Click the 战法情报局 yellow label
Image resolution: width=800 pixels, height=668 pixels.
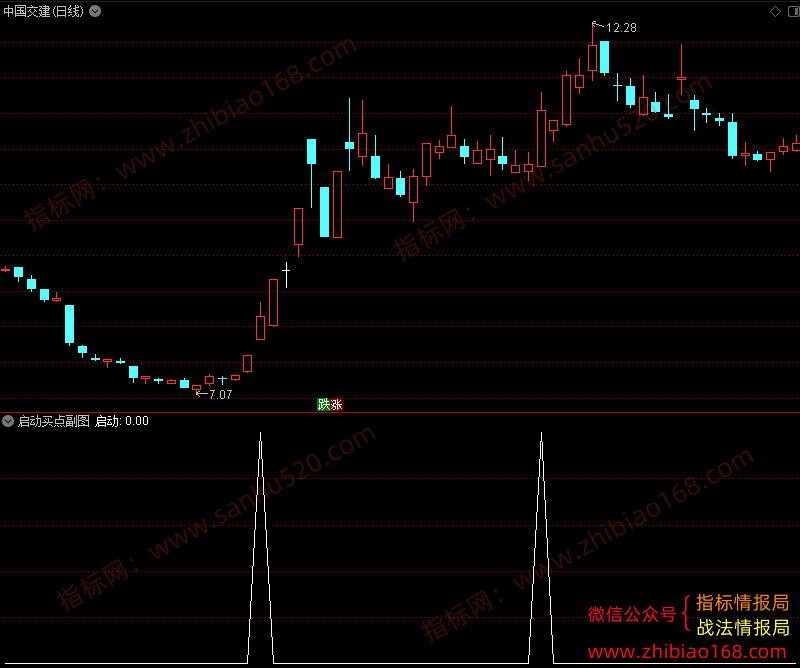(743, 628)
